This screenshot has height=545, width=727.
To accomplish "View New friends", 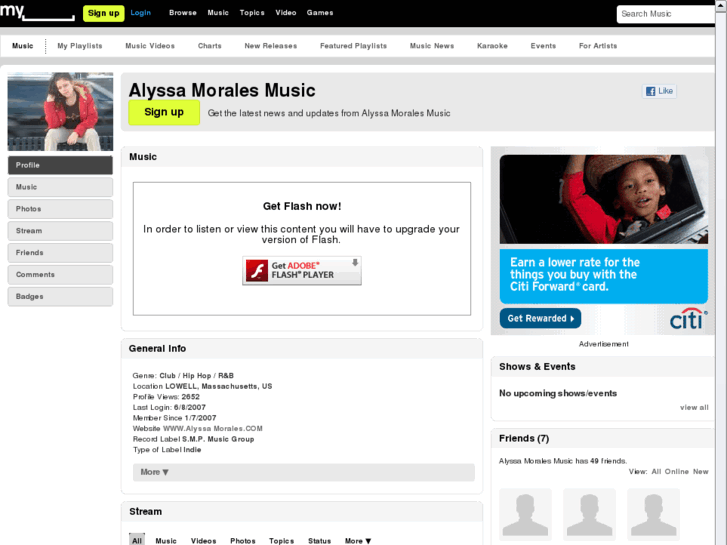I will point(701,472).
